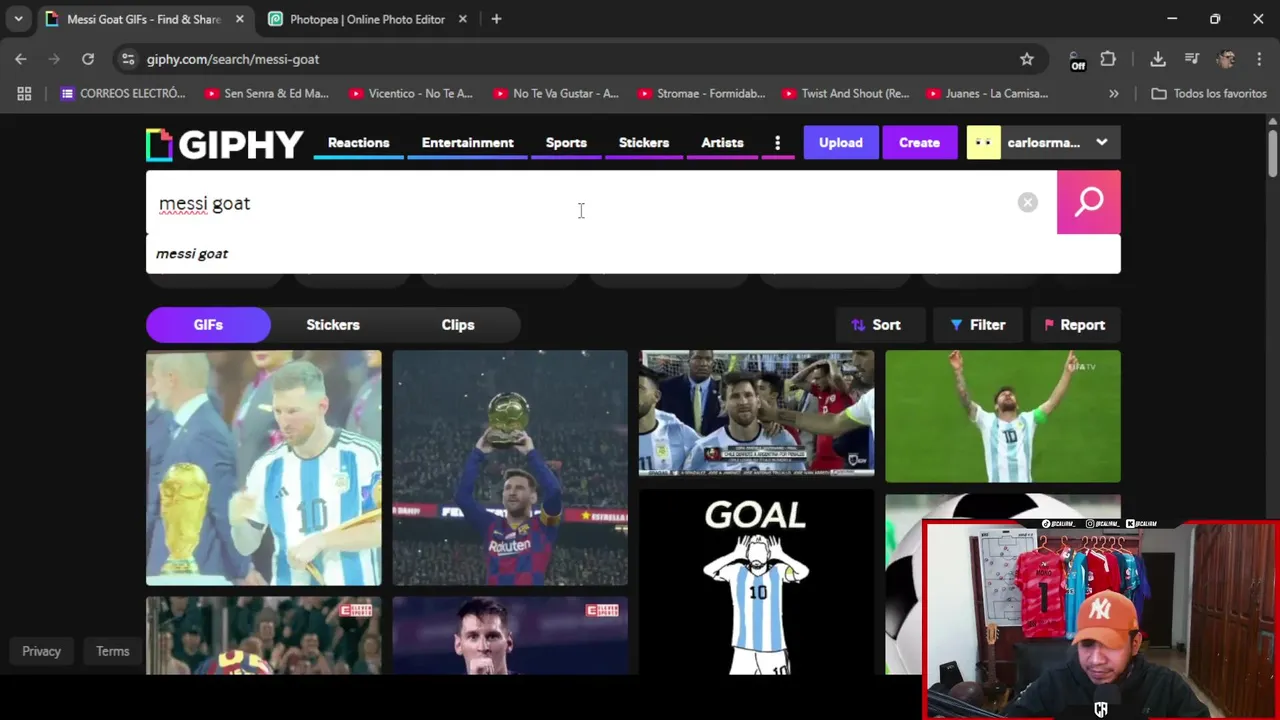1280x720 pixels.
Task: Click the Create button
Action: click(x=919, y=142)
